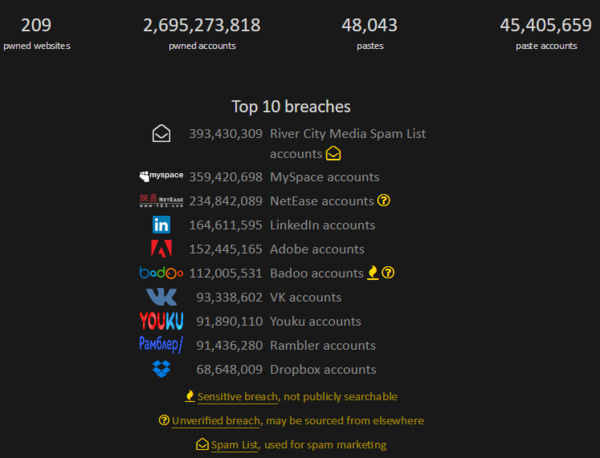Click the River City Media envelope logo
This screenshot has width=600, height=458.
click(161, 133)
